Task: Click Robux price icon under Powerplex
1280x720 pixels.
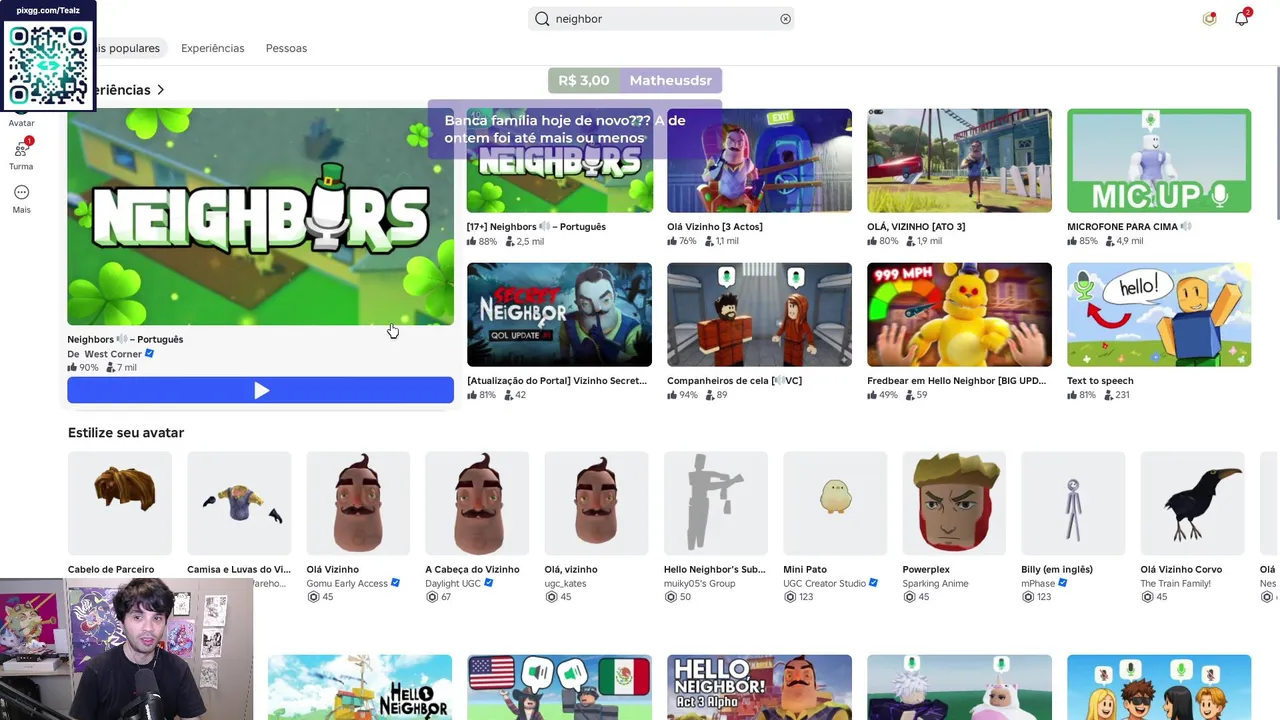Action: pos(909,597)
